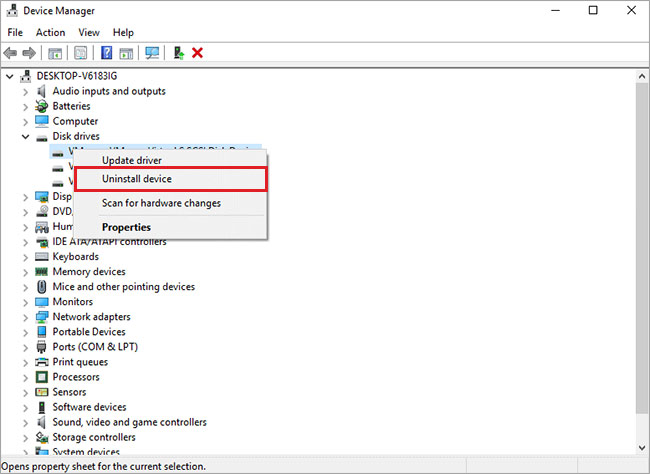The image size is (650, 474).
Task: Open the View menu
Action: [89, 33]
